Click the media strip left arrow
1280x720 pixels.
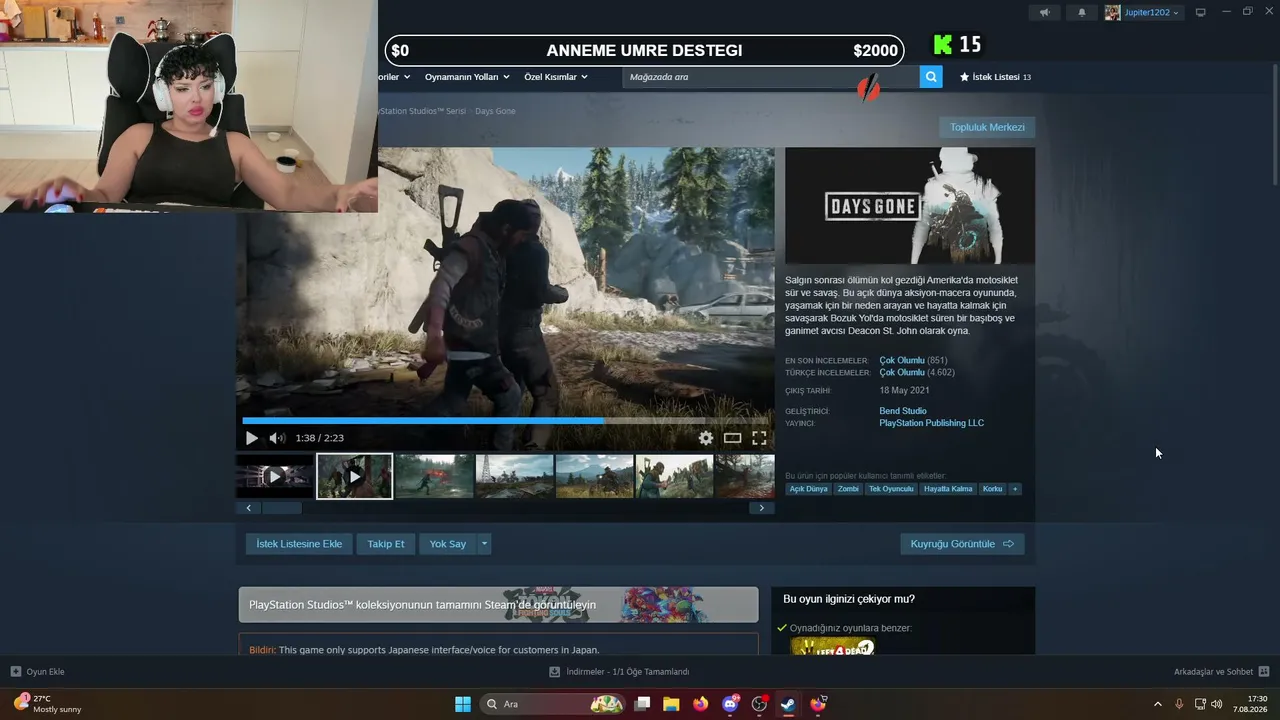(249, 508)
